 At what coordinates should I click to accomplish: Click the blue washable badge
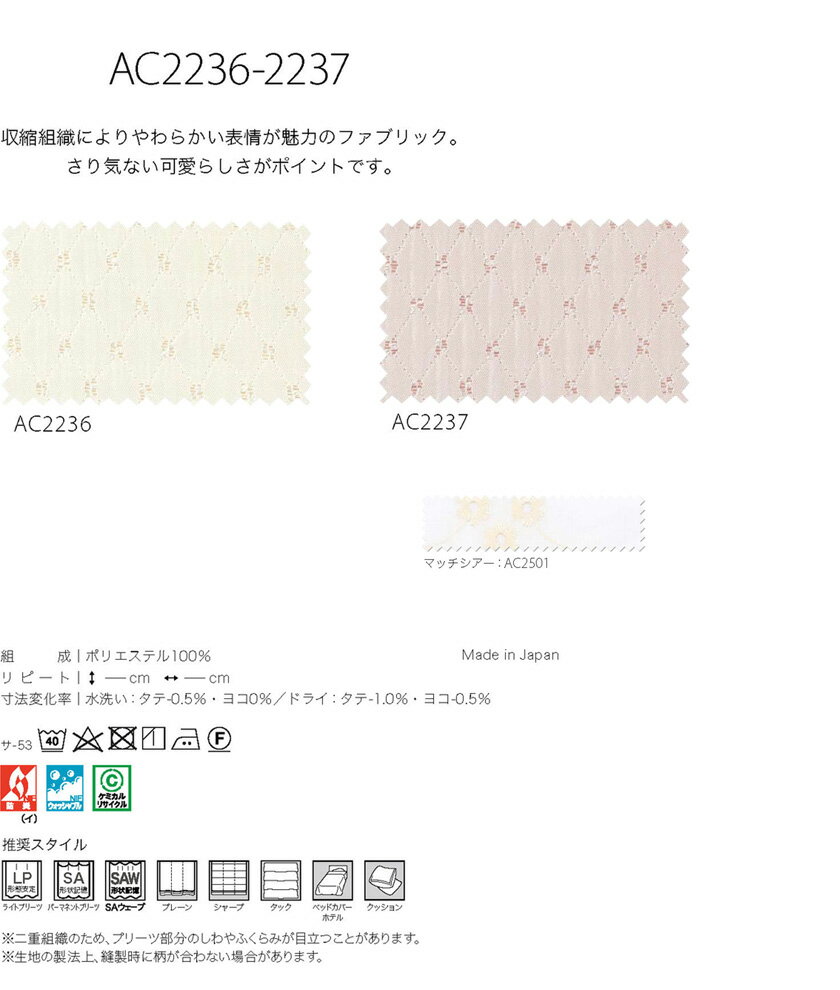[x=65, y=788]
